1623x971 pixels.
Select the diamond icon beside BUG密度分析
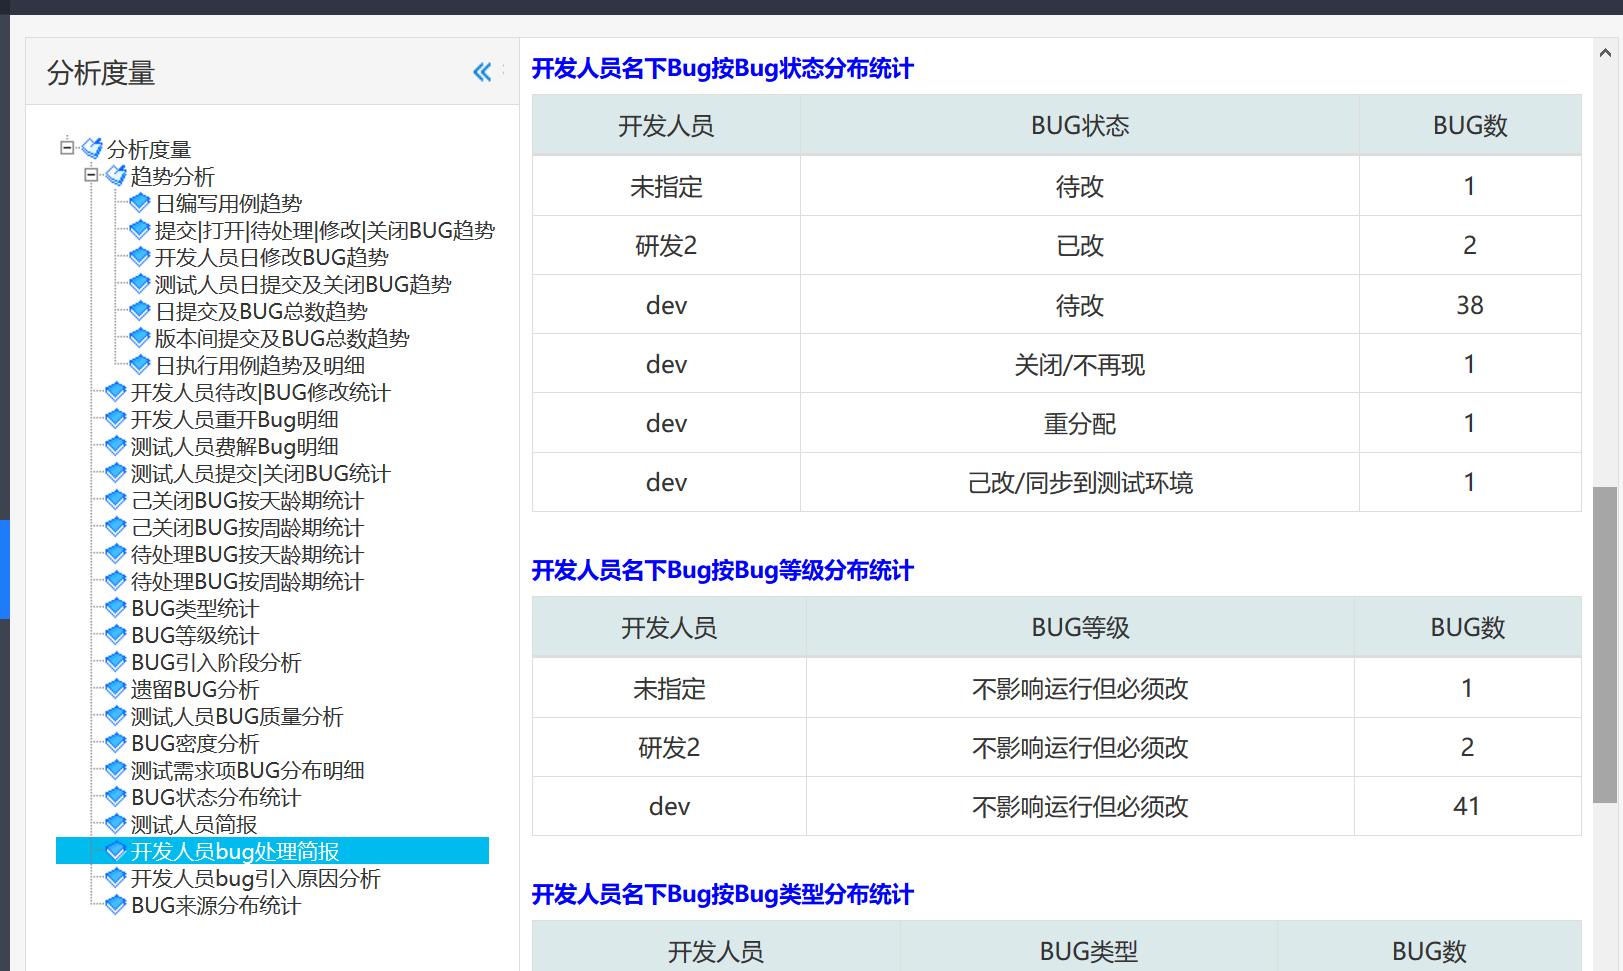pos(114,744)
